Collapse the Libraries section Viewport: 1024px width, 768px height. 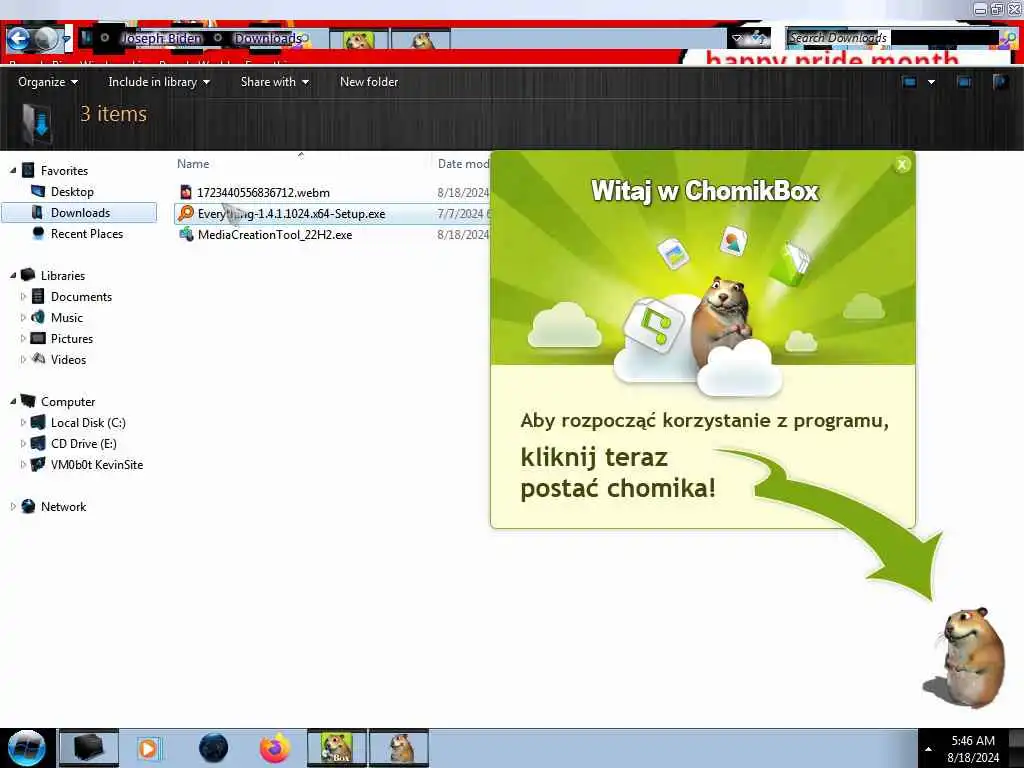[13, 276]
